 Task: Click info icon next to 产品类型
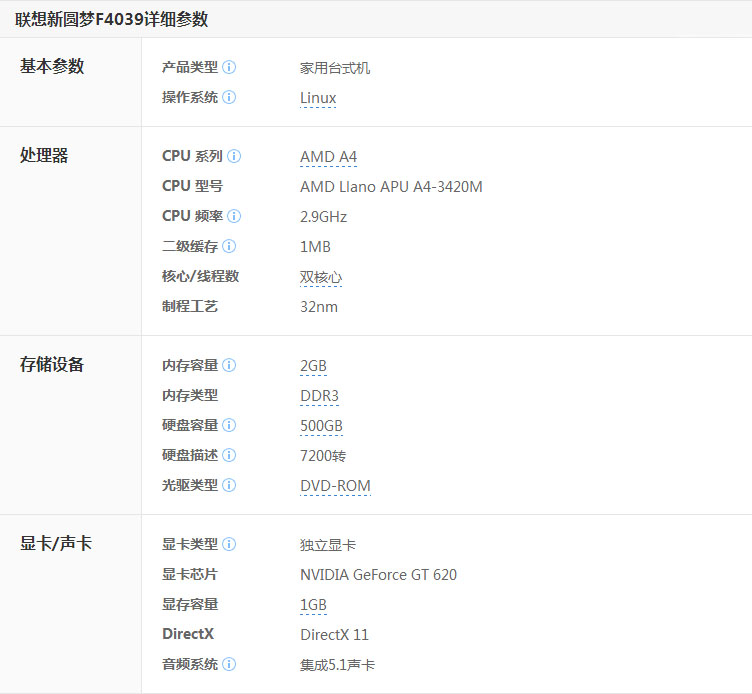click(x=229, y=67)
